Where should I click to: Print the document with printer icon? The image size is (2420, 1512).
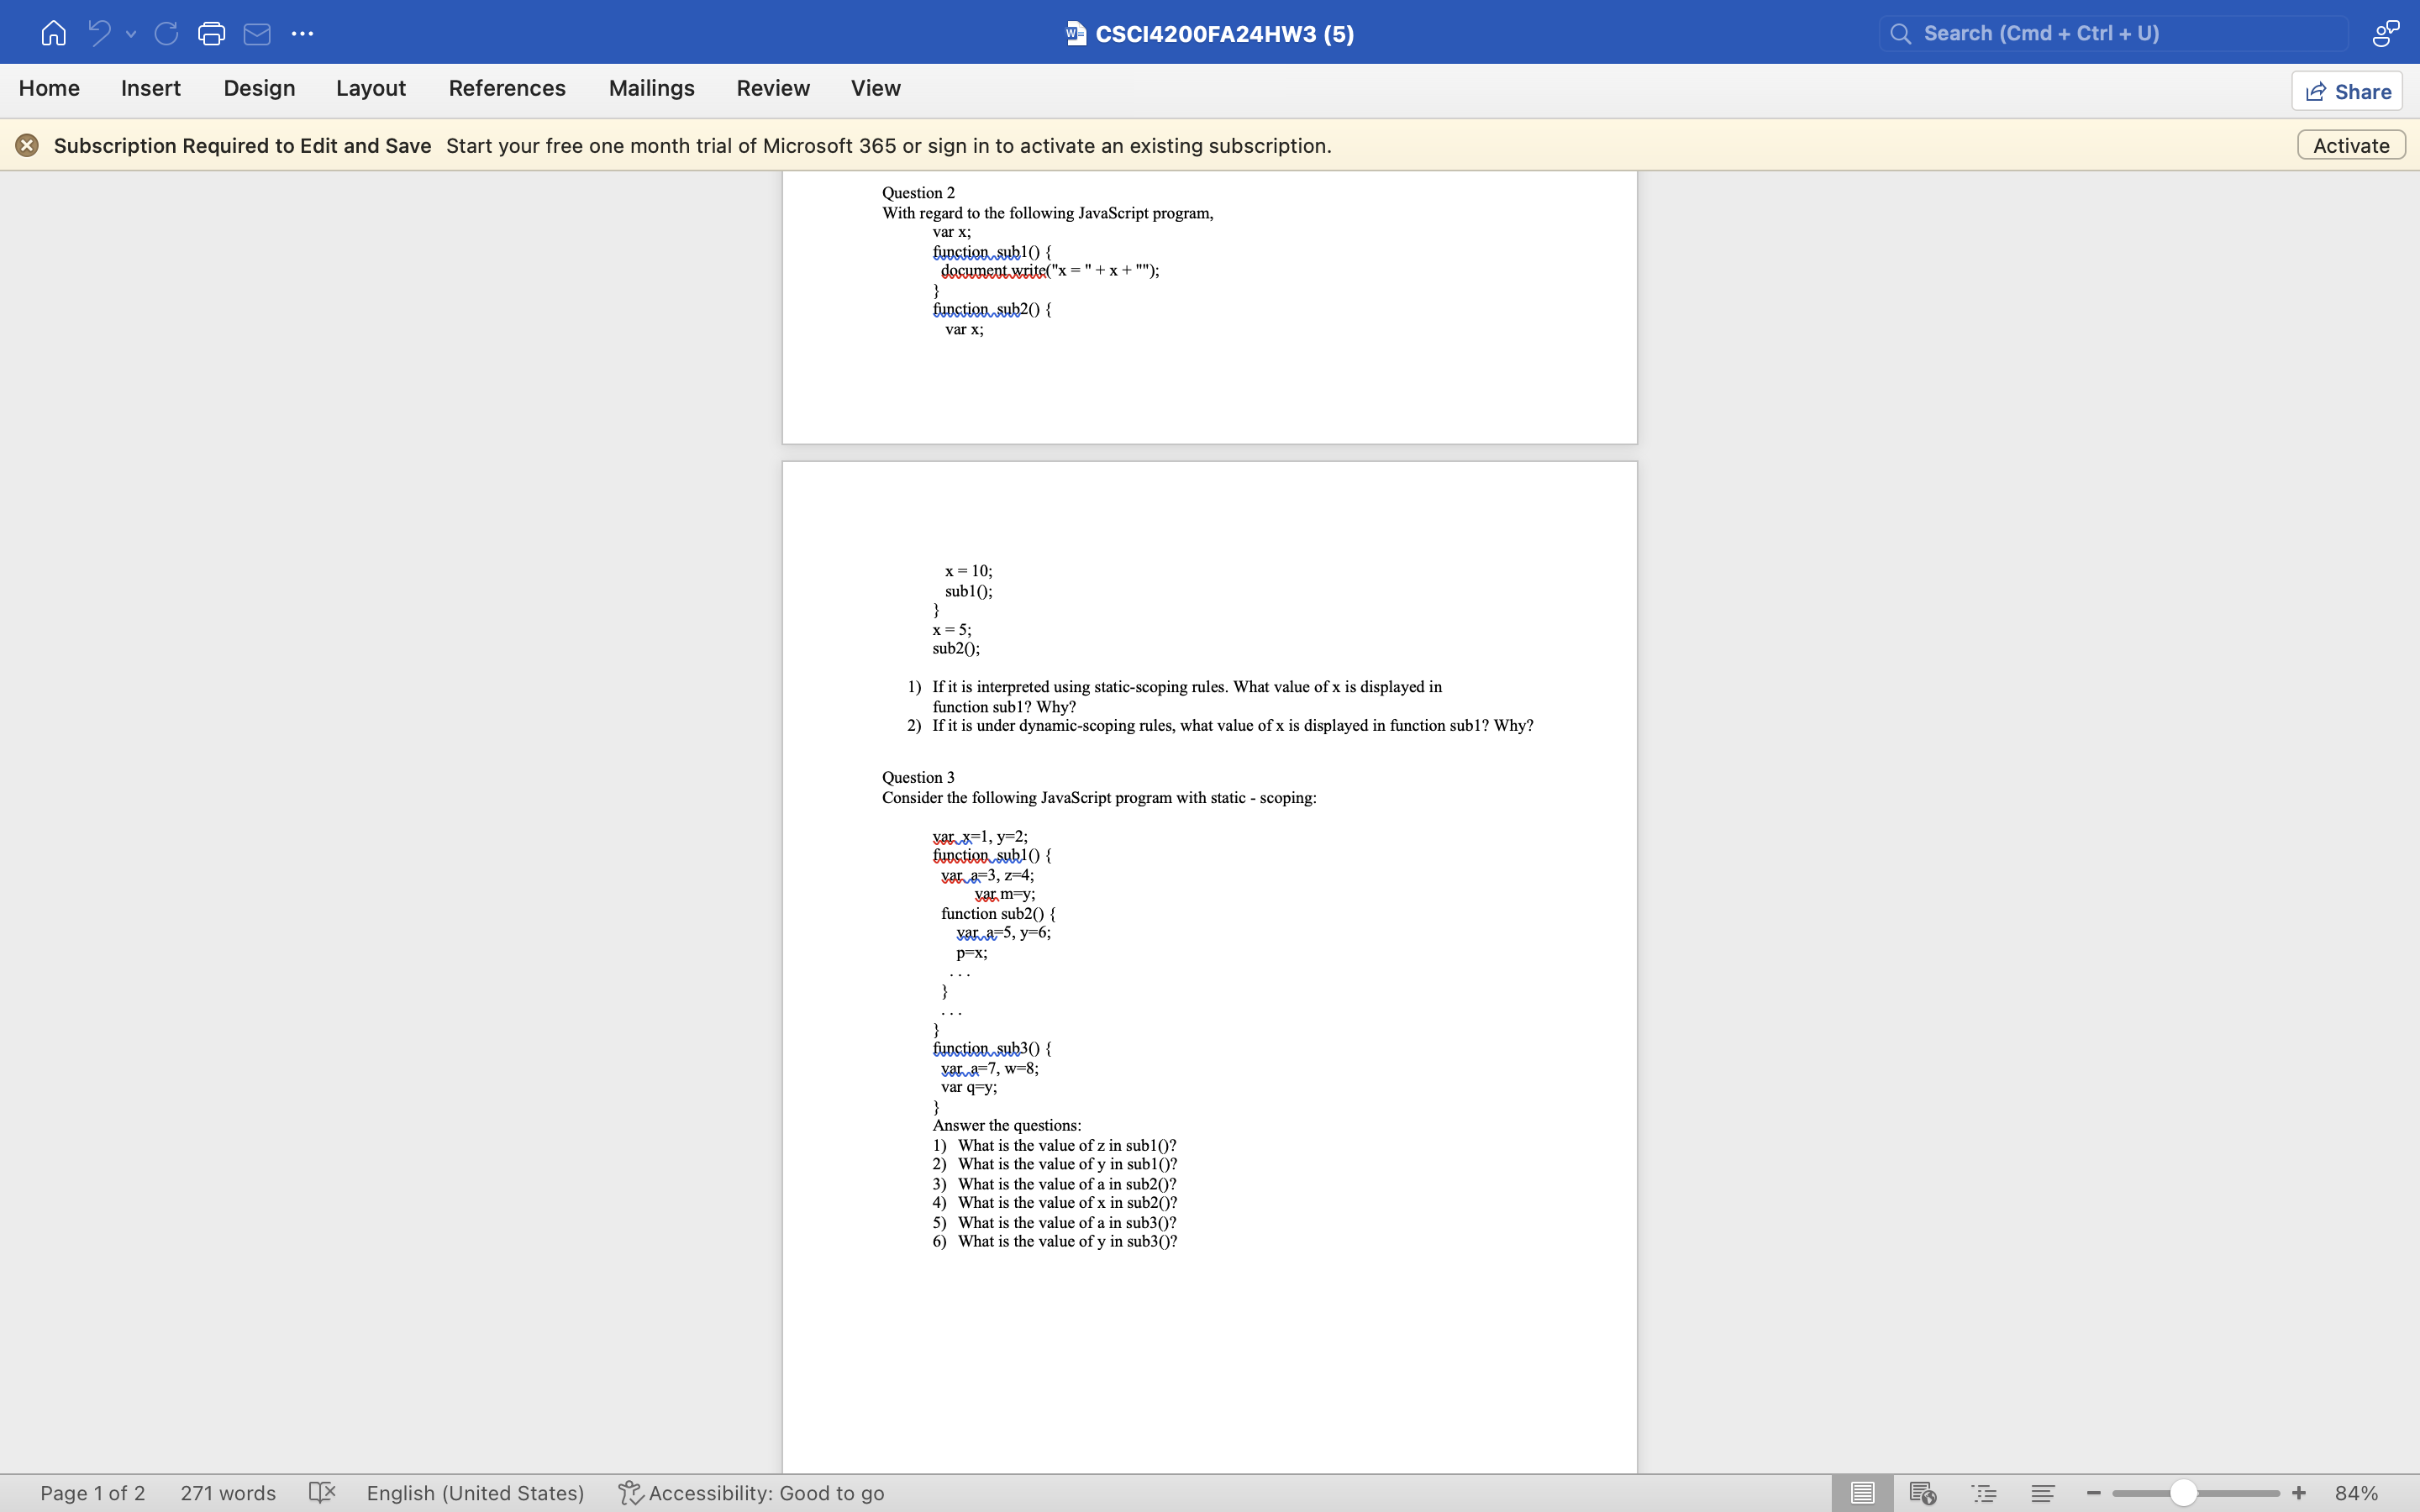tap(211, 33)
